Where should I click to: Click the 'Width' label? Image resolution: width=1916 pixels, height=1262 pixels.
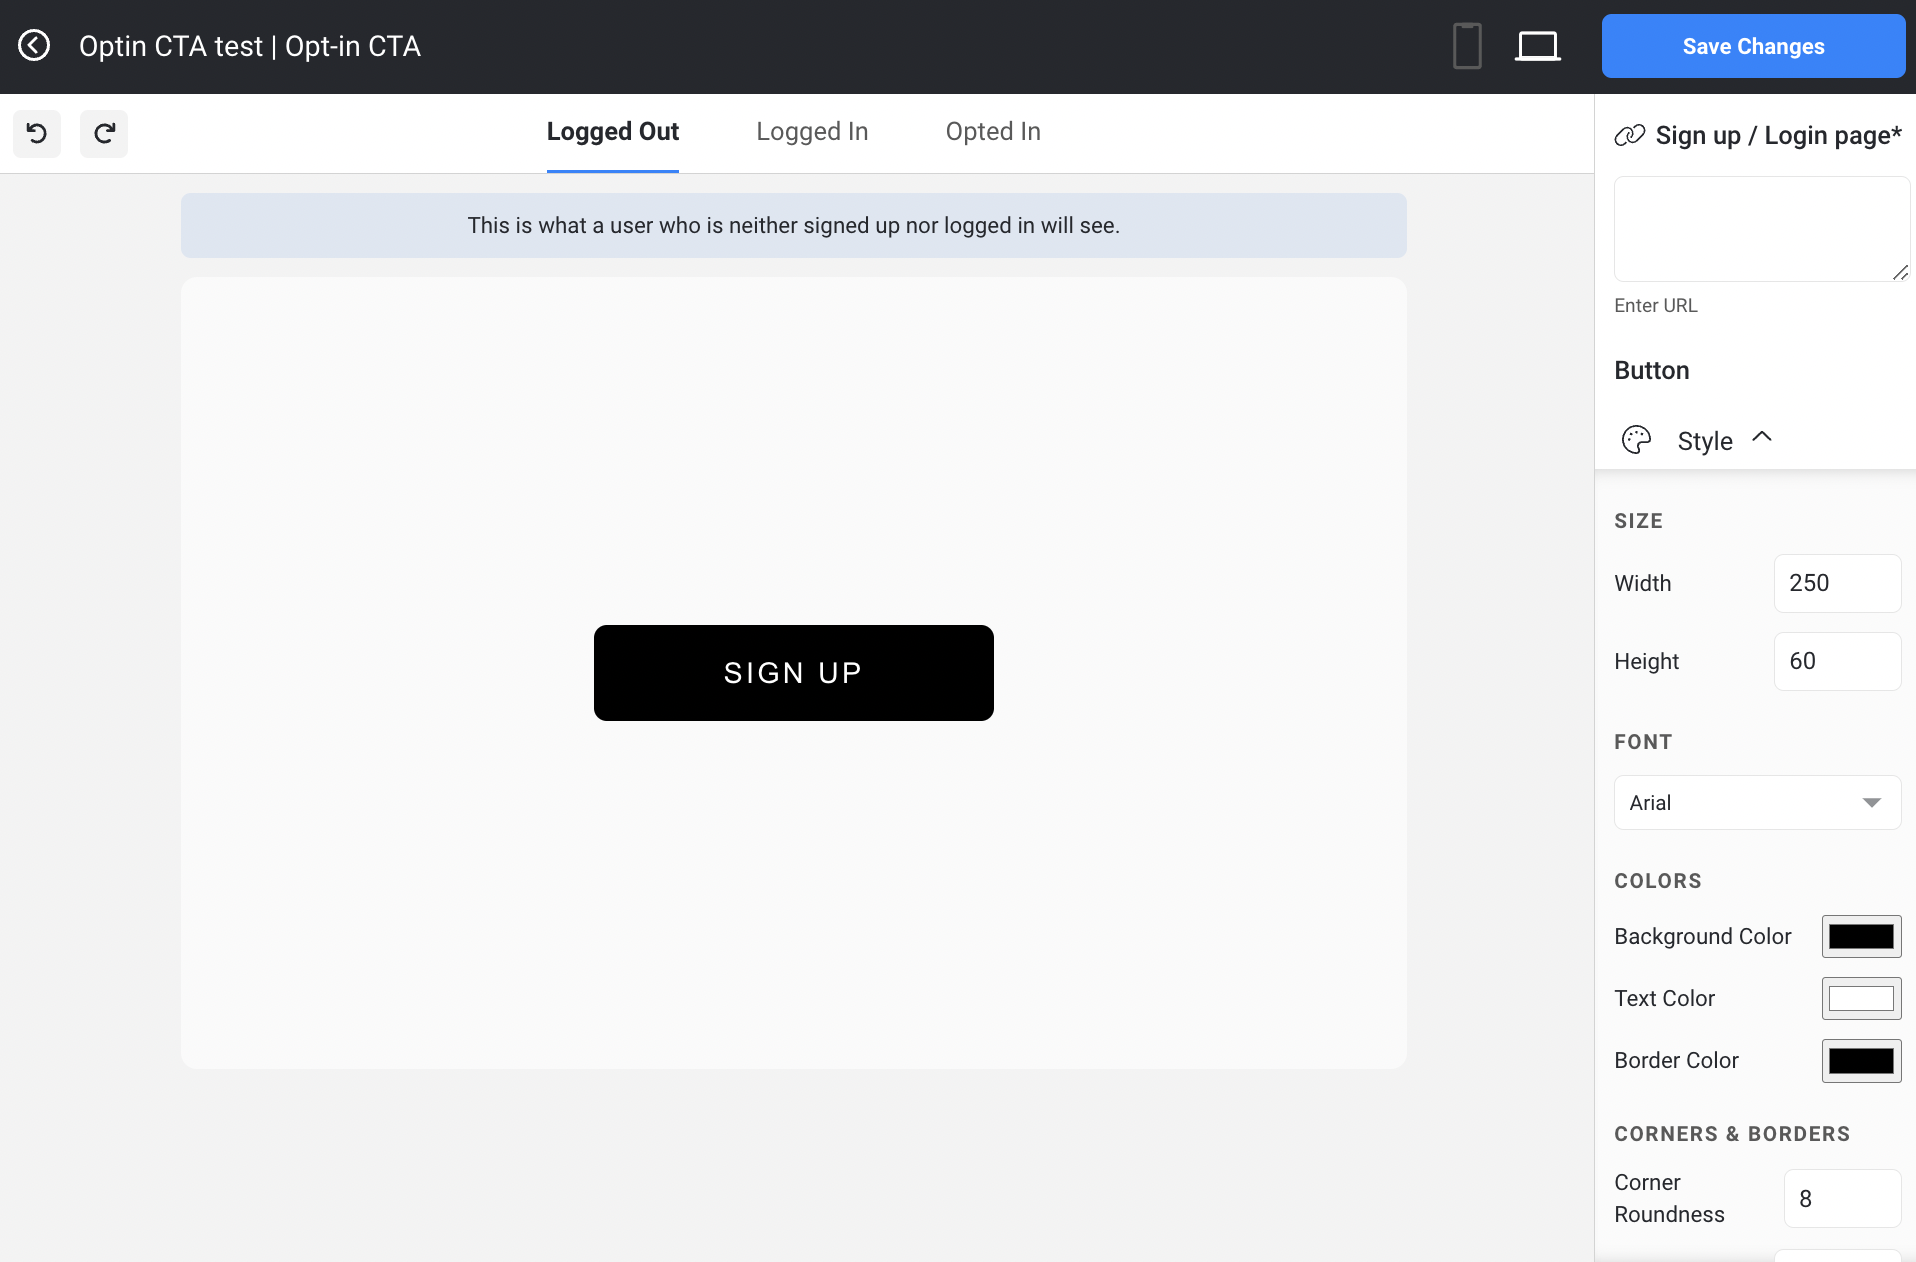[x=1642, y=583]
